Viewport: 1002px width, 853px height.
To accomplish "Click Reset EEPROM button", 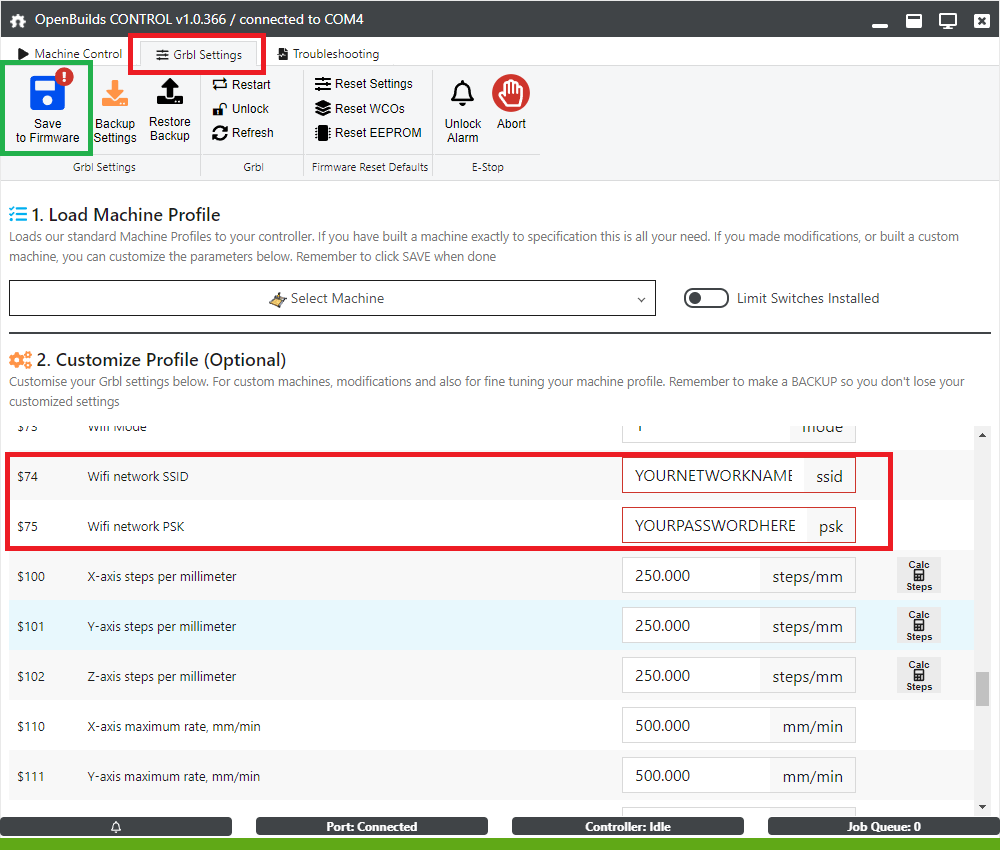I will point(368,133).
